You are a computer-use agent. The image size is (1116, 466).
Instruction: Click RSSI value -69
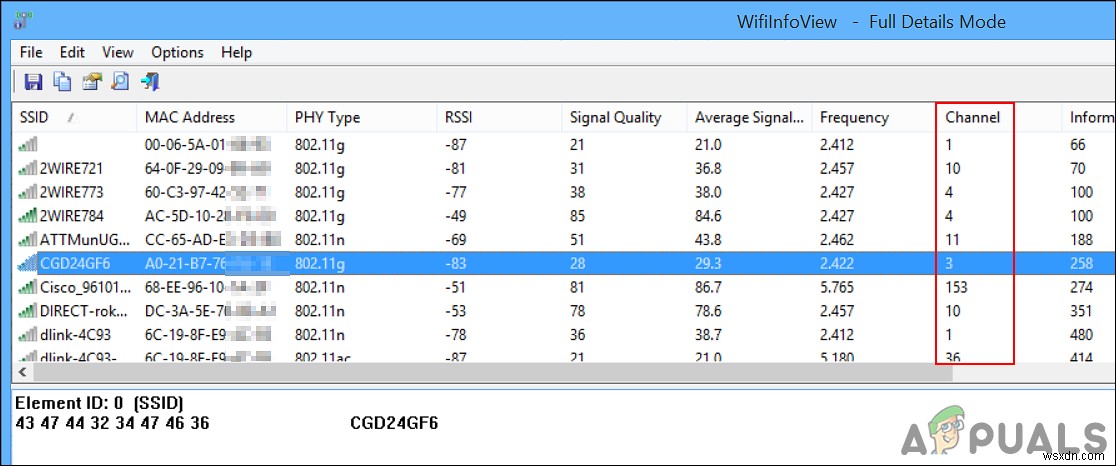(456, 239)
